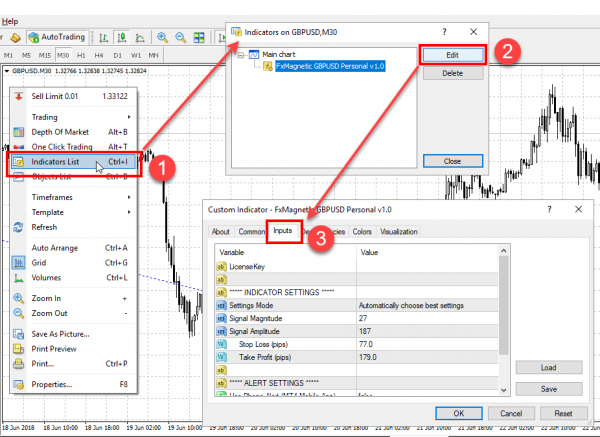This screenshot has height=437, width=600.
Task: Open the Help menu
Action: [10, 21]
